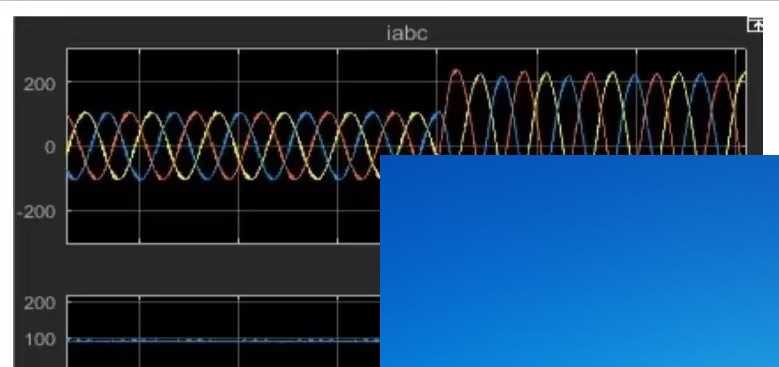Click the rightmost yellow peak at the plot edge
Screen dimensions: 779x367
click(x=743, y=74)
